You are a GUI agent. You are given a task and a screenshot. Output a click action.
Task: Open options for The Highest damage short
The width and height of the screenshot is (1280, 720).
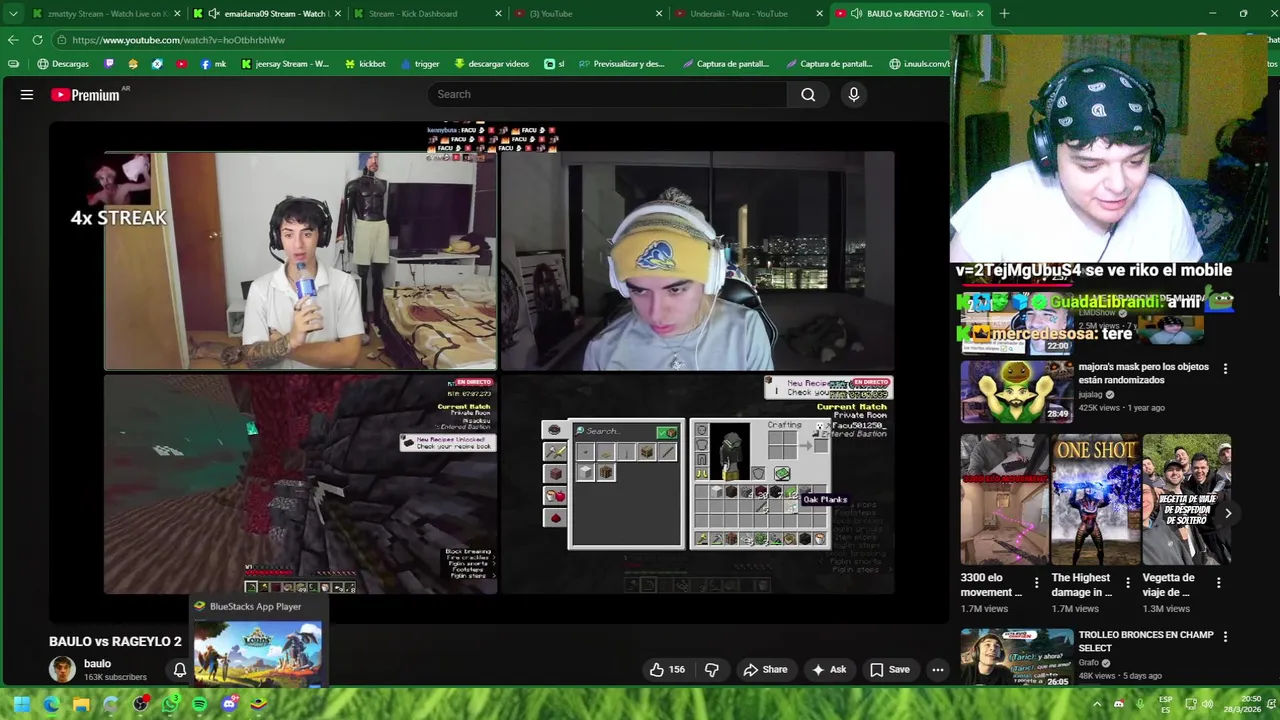(x=1127, y=582)
